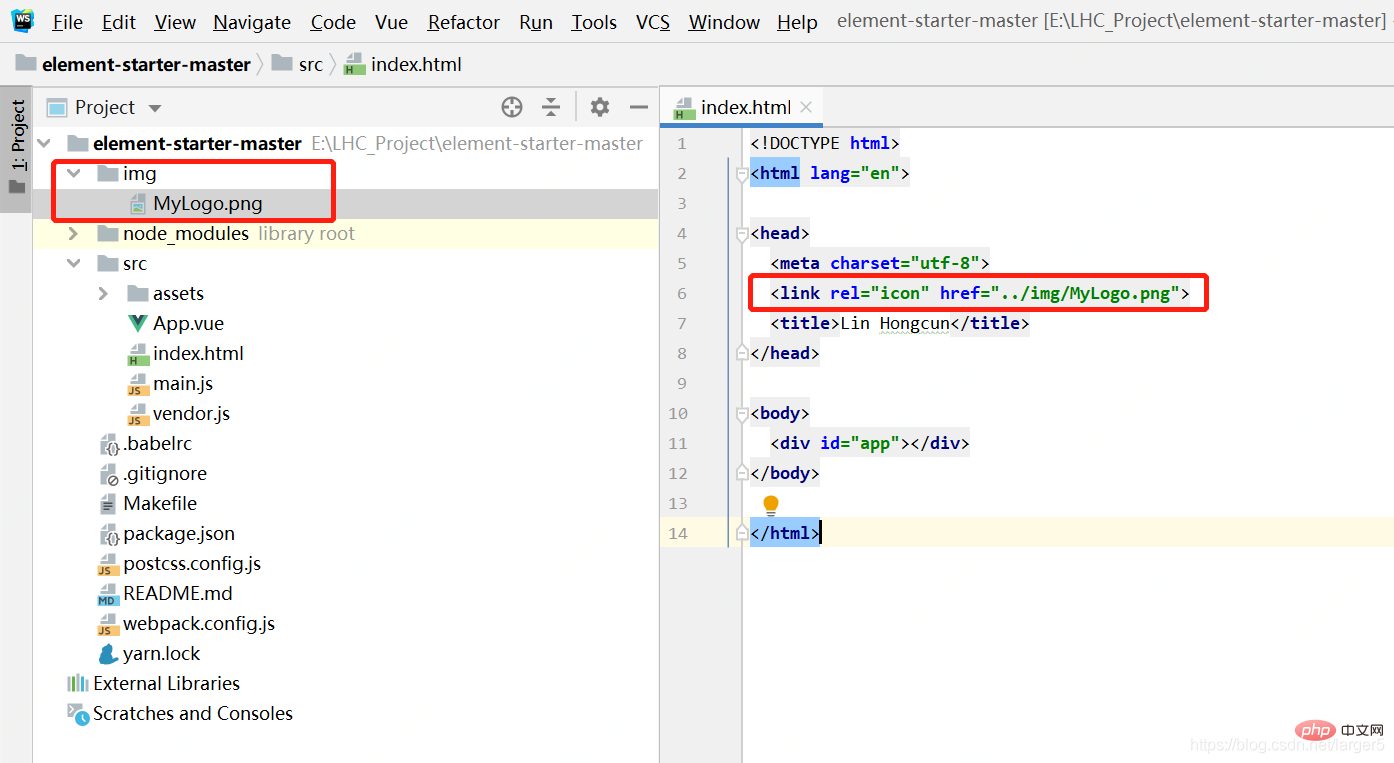1394x763 pixels.
Task: Expand the node_modules folder
Action: coord(73,233)
